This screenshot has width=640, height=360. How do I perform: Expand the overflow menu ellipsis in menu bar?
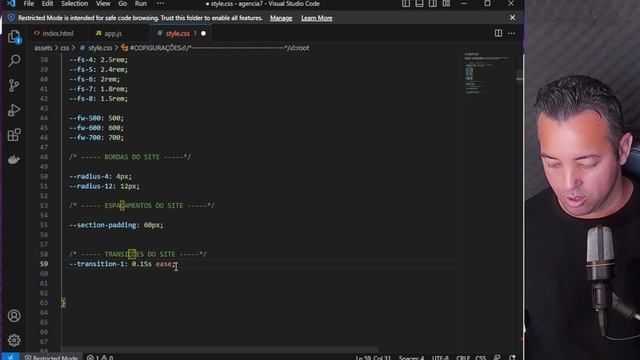coord(160,4)
